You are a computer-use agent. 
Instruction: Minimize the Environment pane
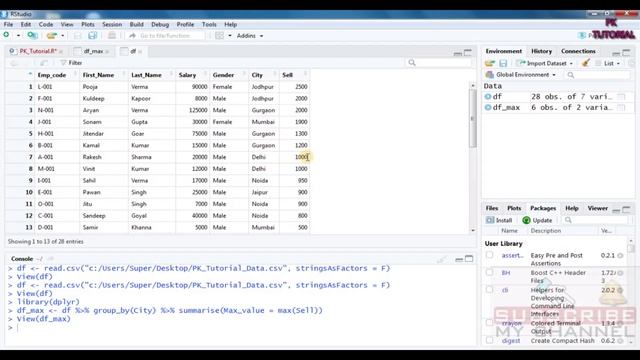(616, 53)
